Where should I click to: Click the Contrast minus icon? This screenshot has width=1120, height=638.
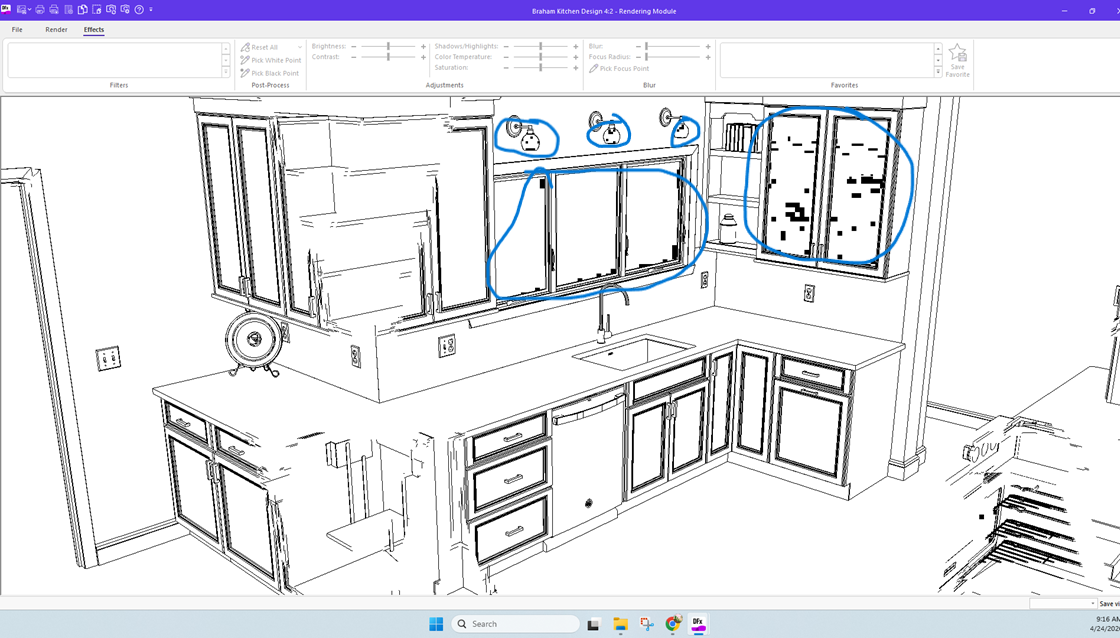point(353,57)
